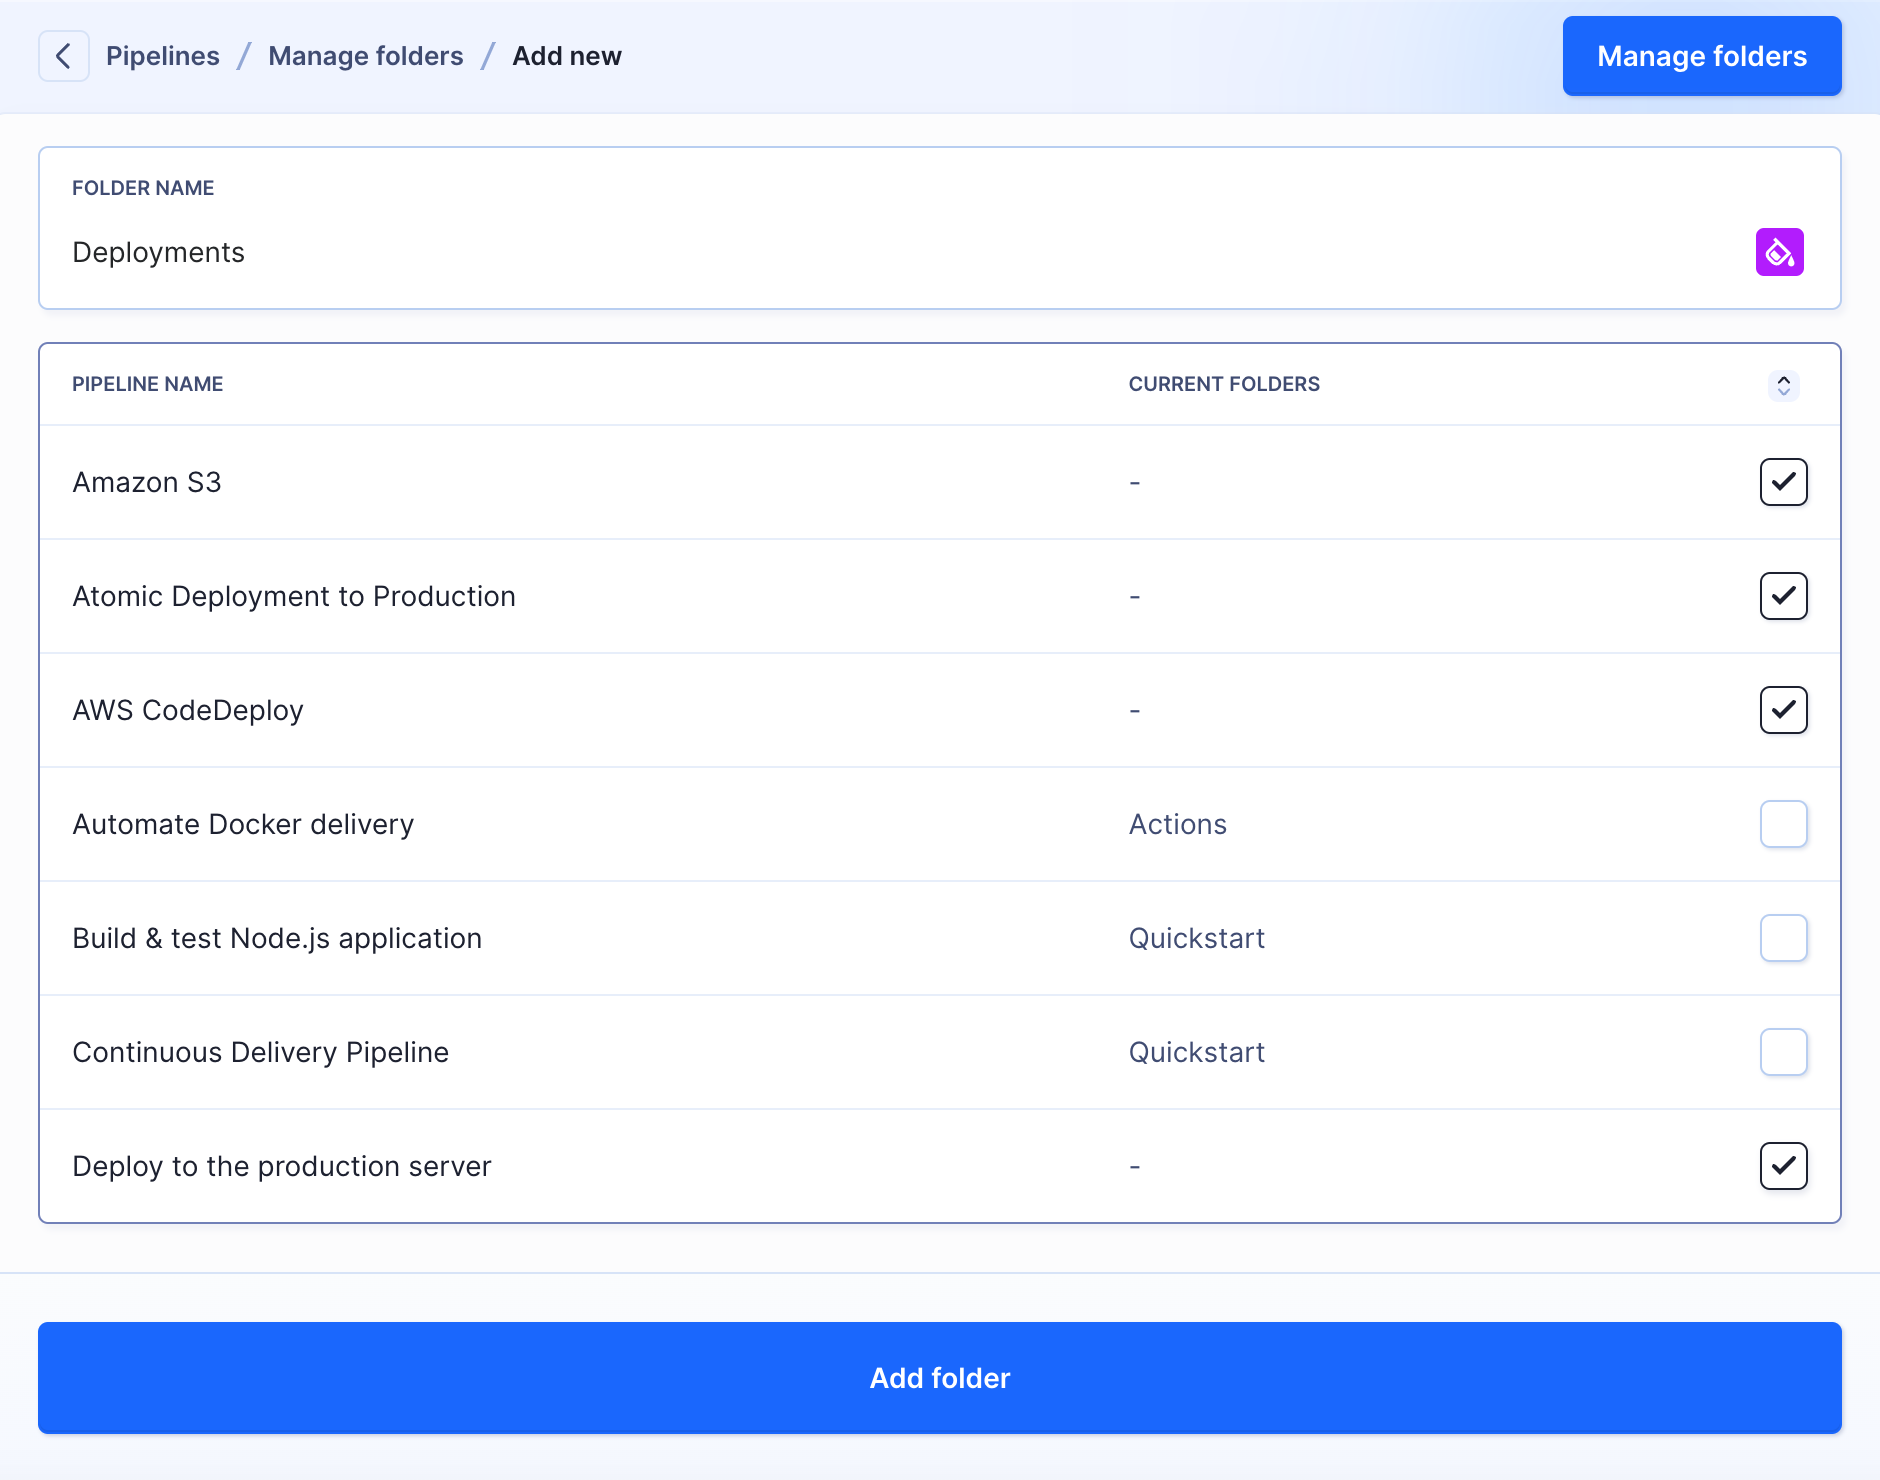
Task: Select the Amazon S3 pipeline name
Action: pos(147,482)
